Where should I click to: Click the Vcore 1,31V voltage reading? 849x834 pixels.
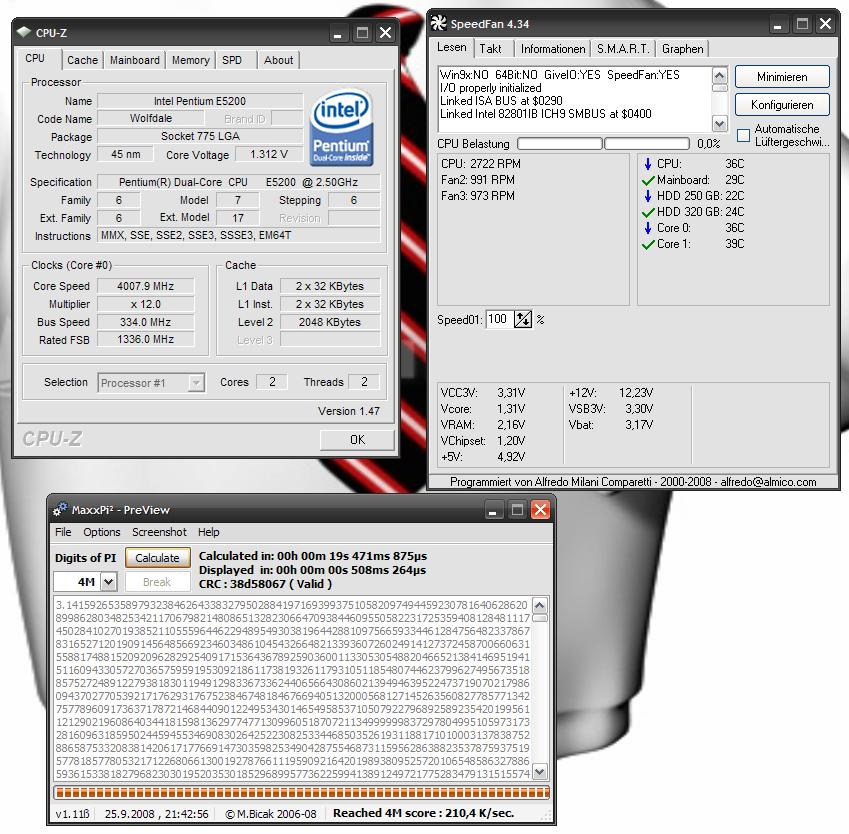coord(482,409)
